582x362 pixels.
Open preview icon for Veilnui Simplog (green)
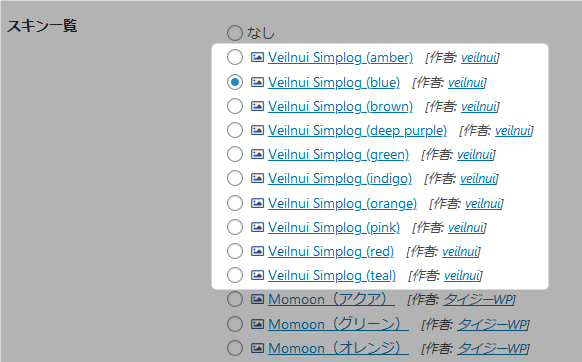[257, 154]
